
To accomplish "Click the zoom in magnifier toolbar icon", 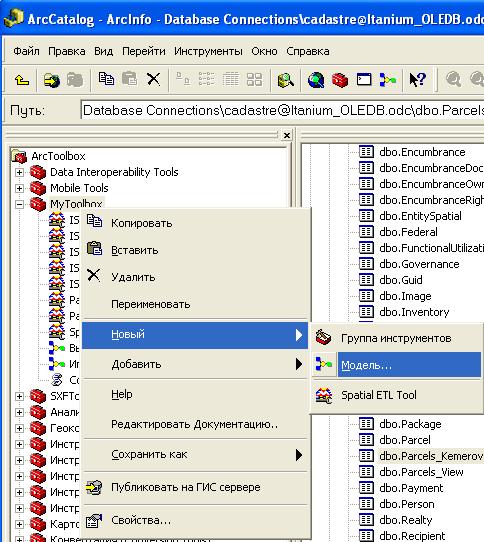I will (453, 79).
